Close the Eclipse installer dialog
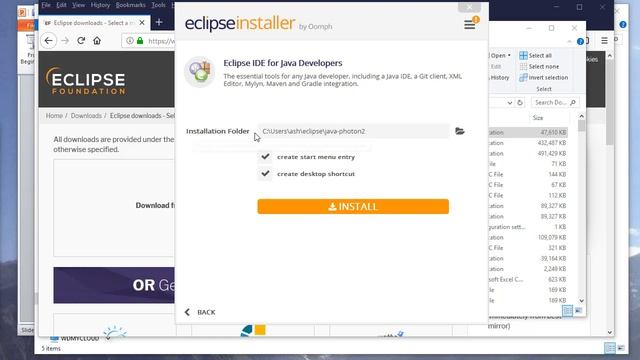This screenshot has height=360, width=640. (469, 7)
